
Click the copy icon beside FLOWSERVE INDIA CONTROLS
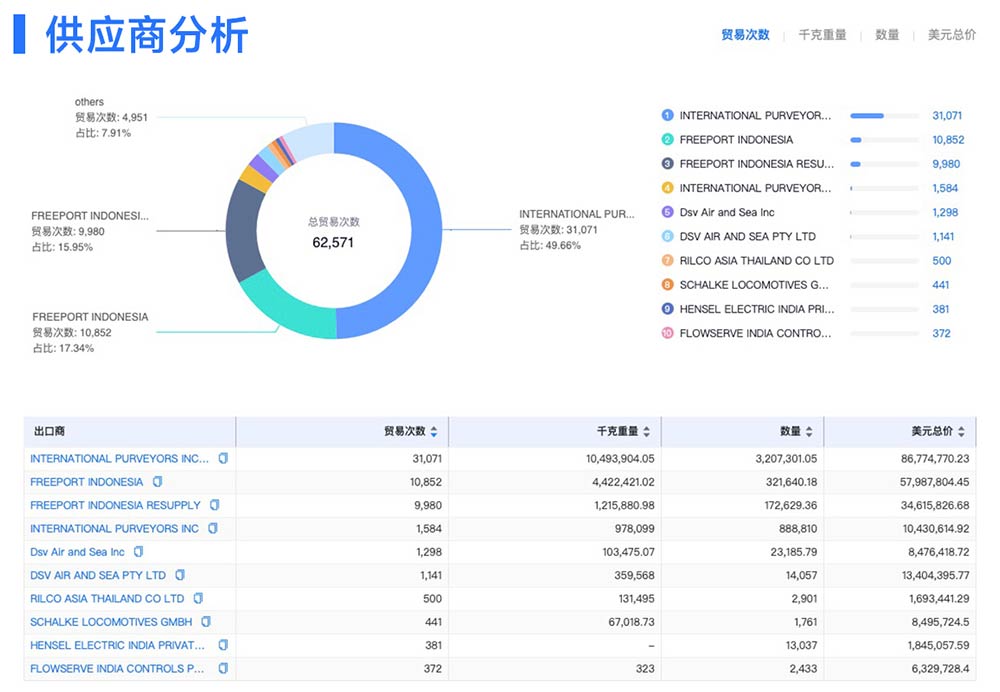click(222, 669)
